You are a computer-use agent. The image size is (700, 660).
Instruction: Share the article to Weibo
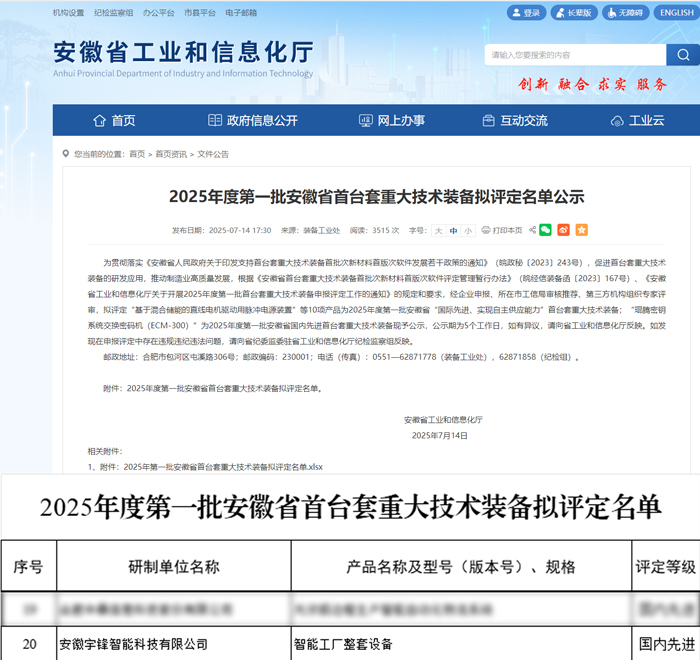[563, 230]
